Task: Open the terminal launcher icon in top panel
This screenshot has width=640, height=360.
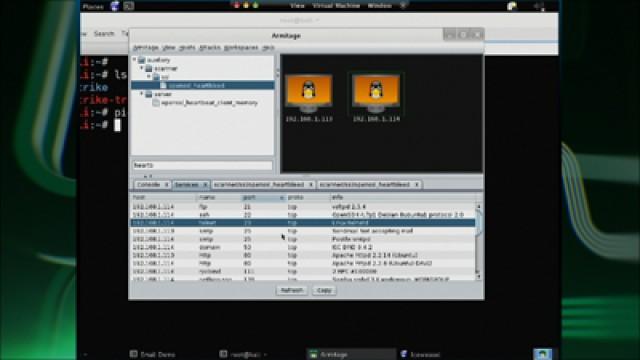Action: click(129, 6)
